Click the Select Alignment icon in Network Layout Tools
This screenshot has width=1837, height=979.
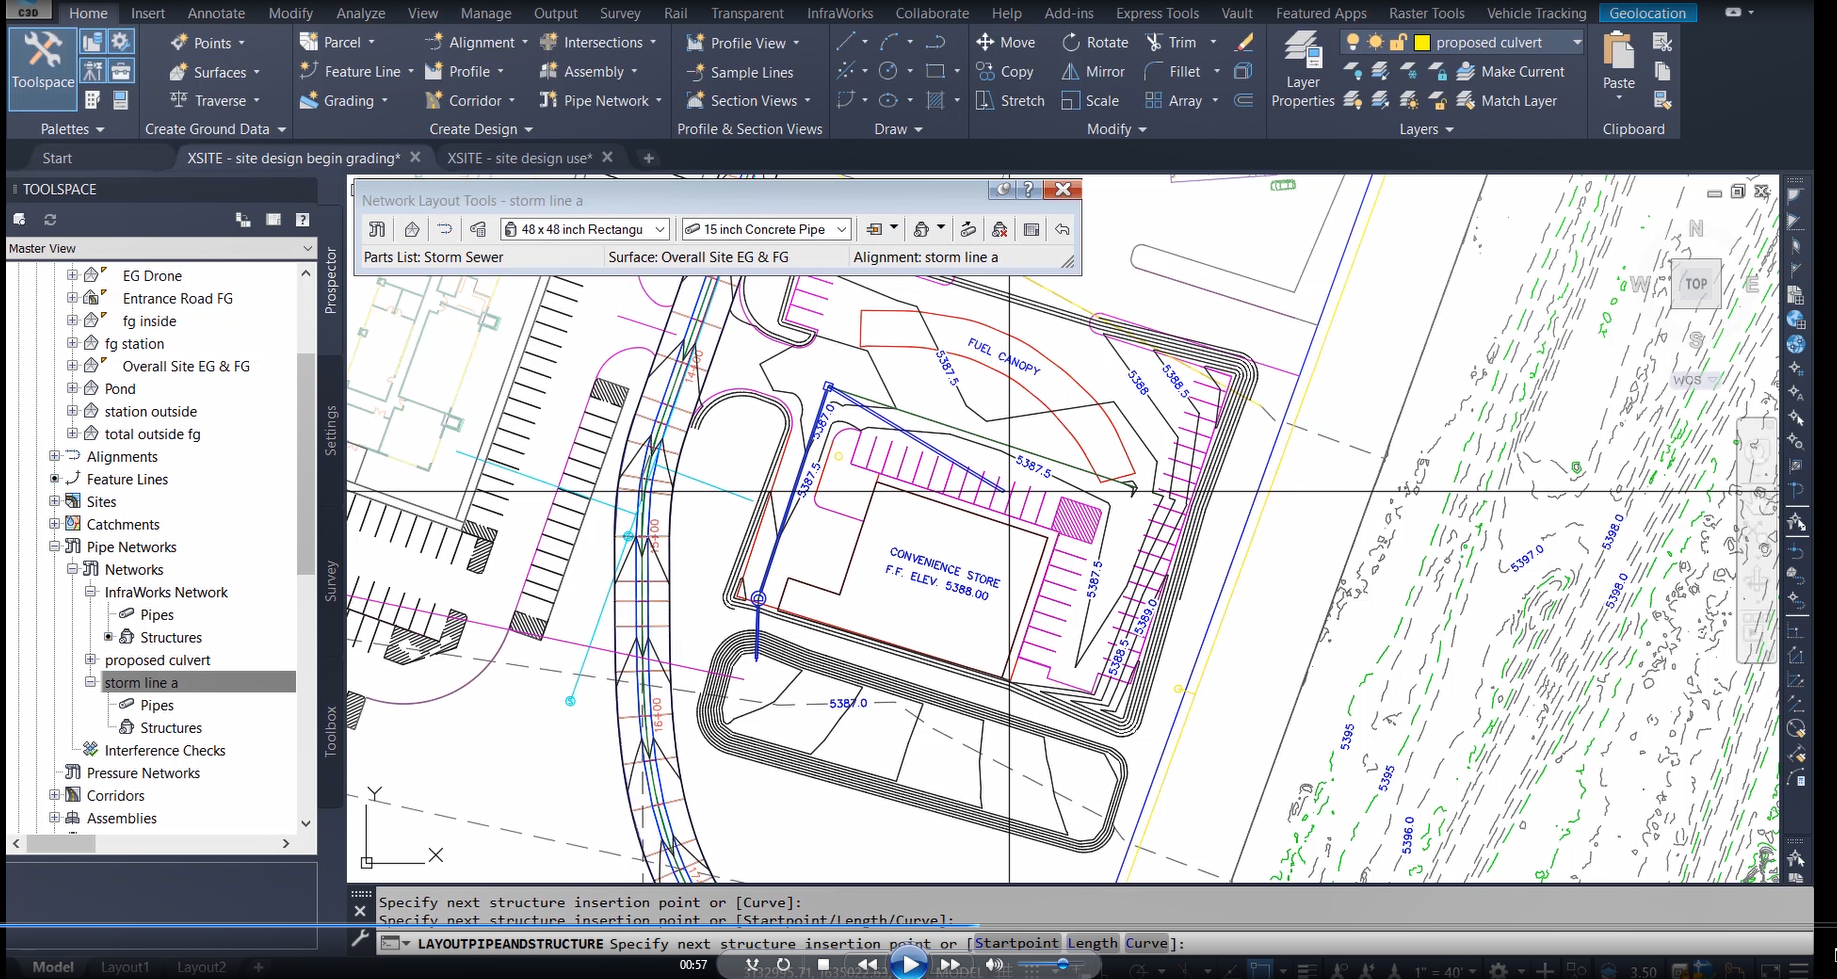[445, 229]
